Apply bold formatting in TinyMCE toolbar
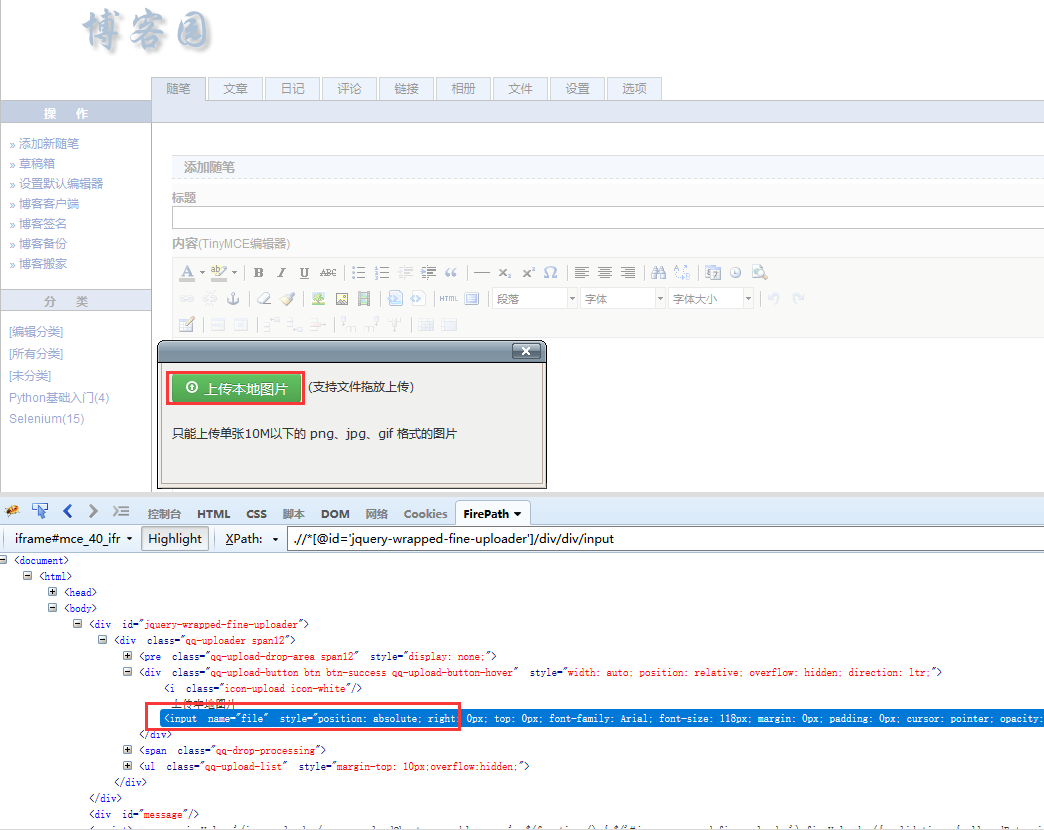The image size is (1044, 830). click(x=258, y=272)
